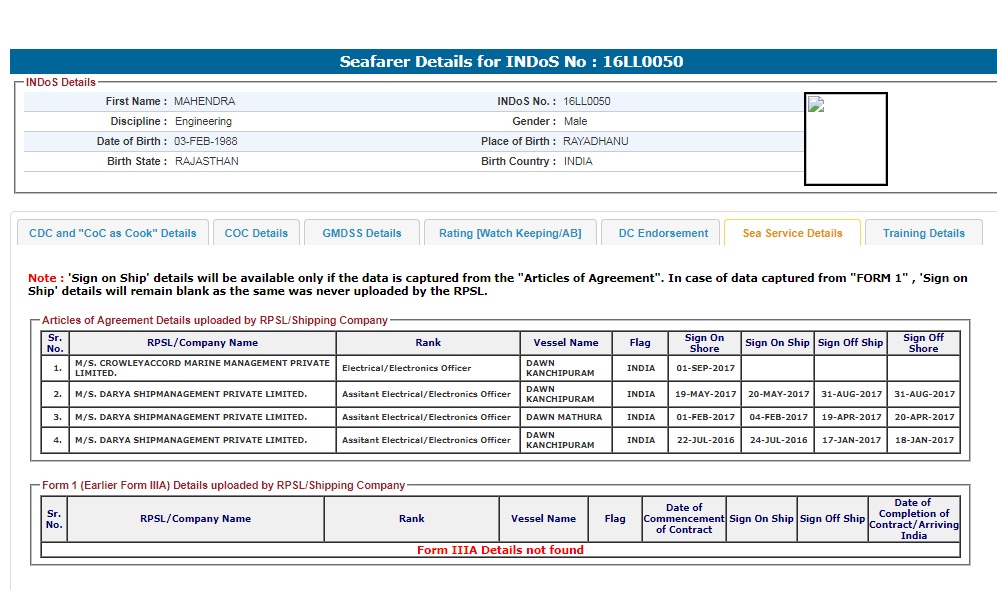The height and width of the screenshot is (590, 997).
Task: Go to the DC Endorsement tab
Action: click(662, 233)
